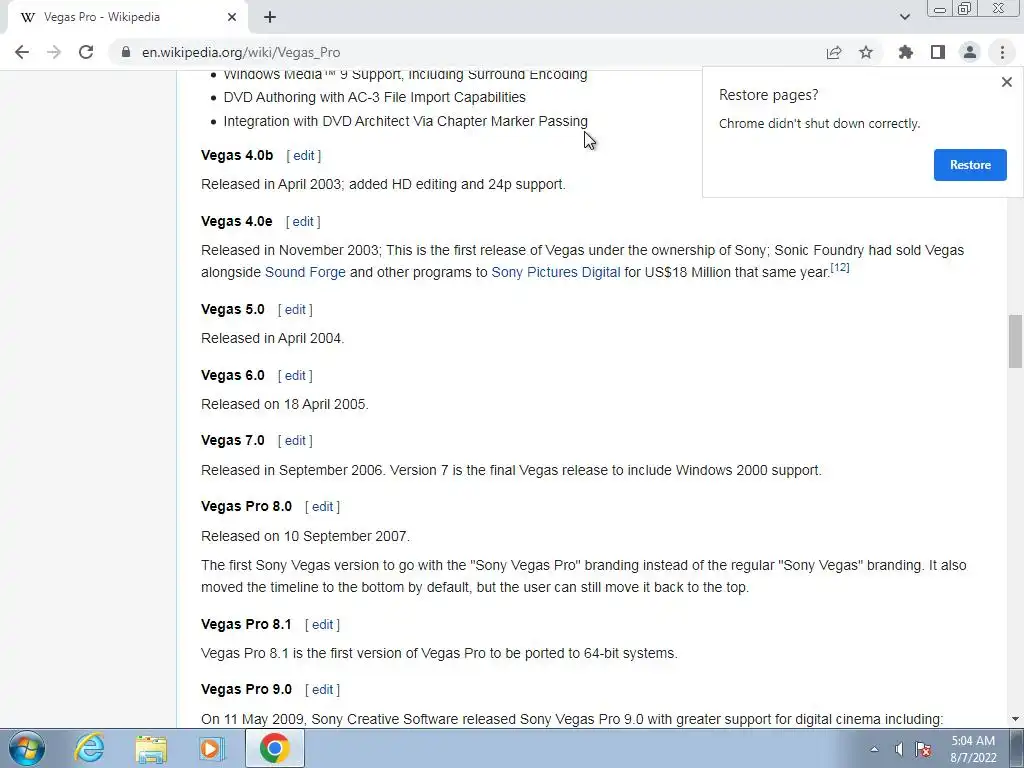This screenshot has height=768, width=1024.
Task: Close the Vegas Pro - Wikipedia tab
Action: pyautogui.click(x=232, y=17)
